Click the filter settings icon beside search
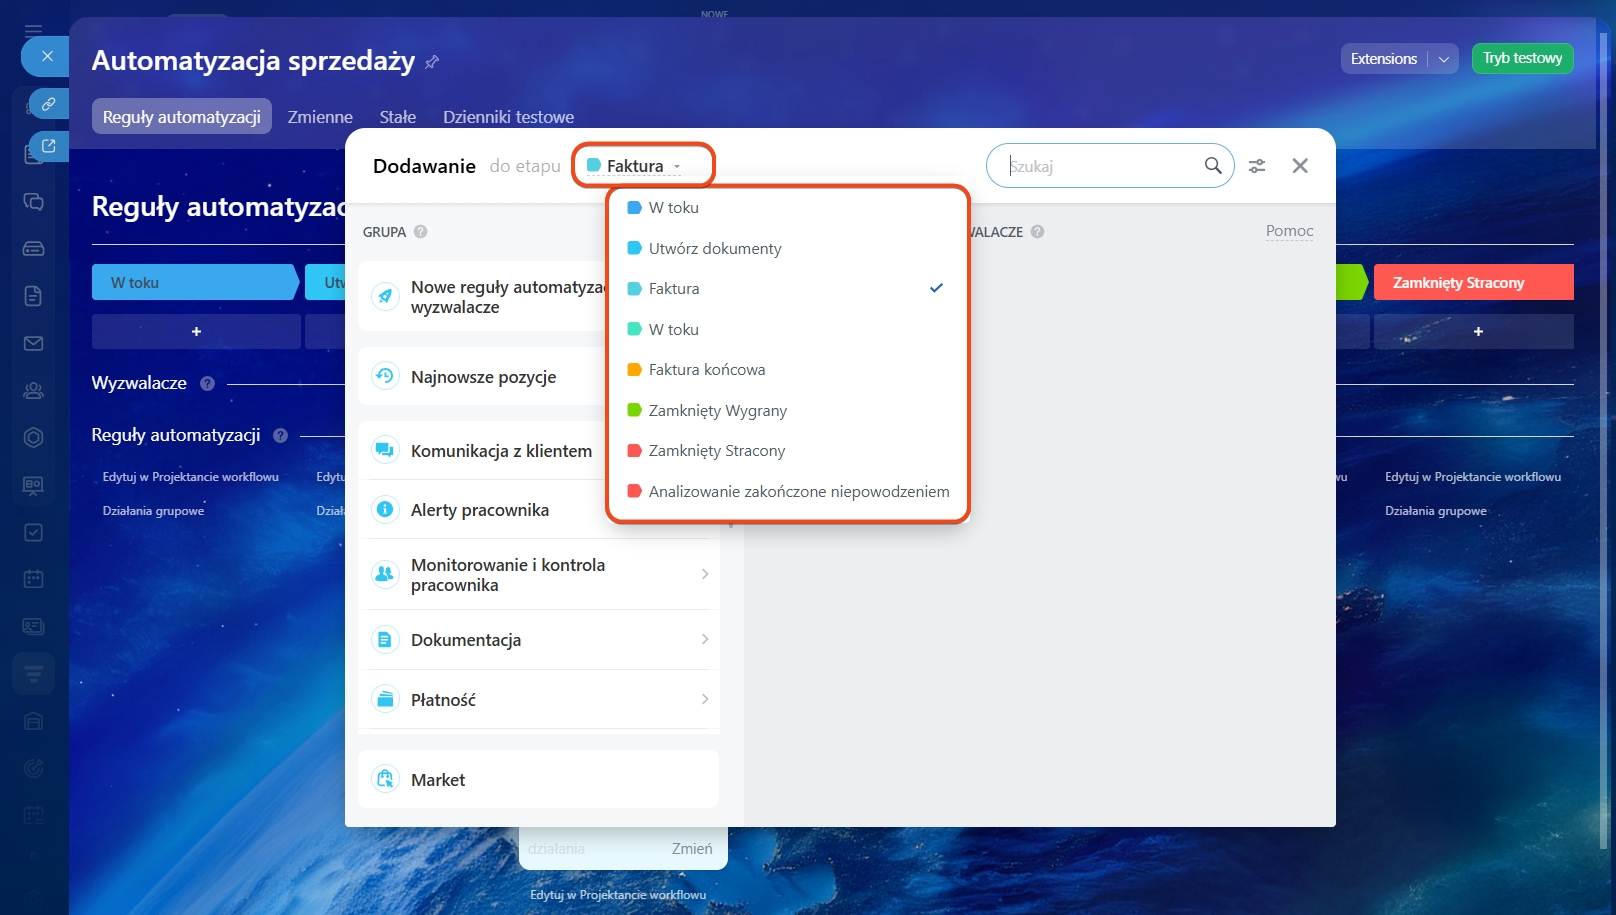Screen dimensions: 1616x915 pos(1257,166)
